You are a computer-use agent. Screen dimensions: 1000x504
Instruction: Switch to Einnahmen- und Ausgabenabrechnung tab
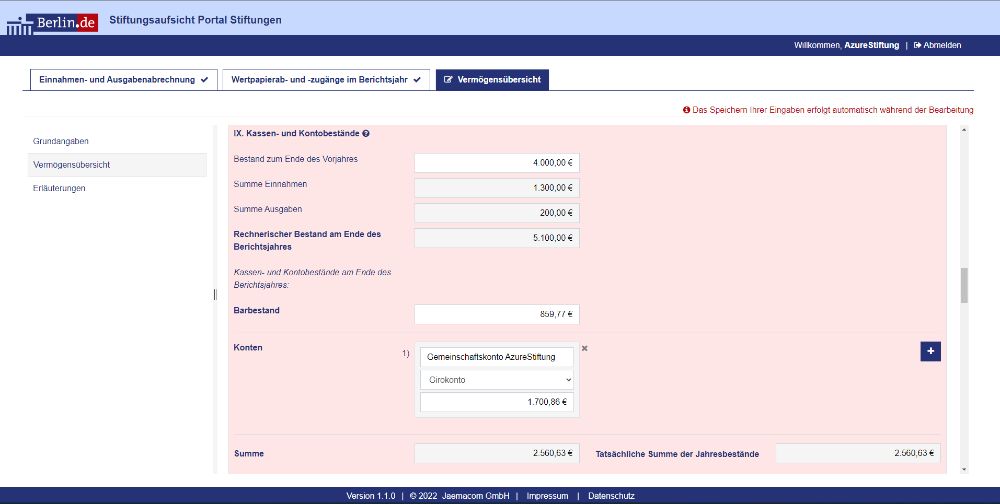[x=123, y=79]
